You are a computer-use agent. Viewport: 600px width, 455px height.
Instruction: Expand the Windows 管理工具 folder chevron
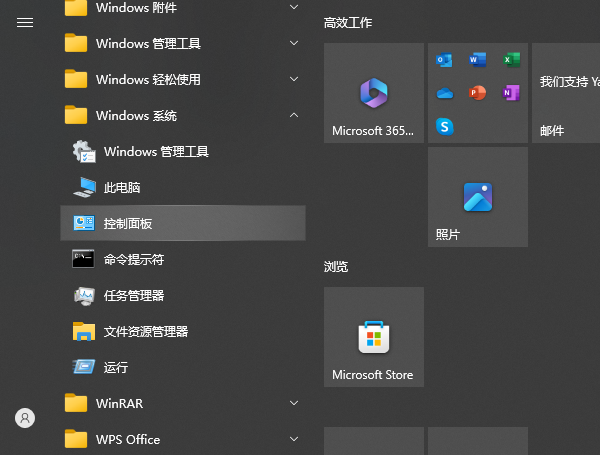click(x=294, y=43)
